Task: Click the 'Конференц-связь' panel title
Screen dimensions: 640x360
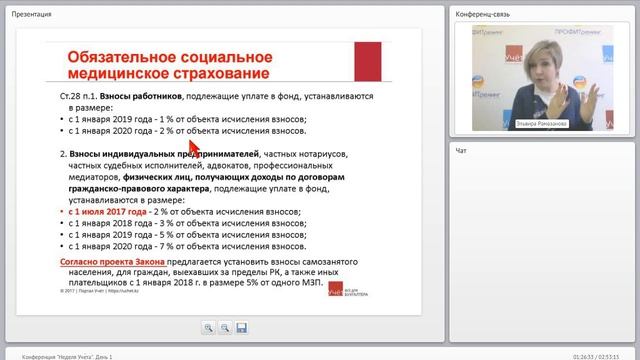Action: [482, 14]
